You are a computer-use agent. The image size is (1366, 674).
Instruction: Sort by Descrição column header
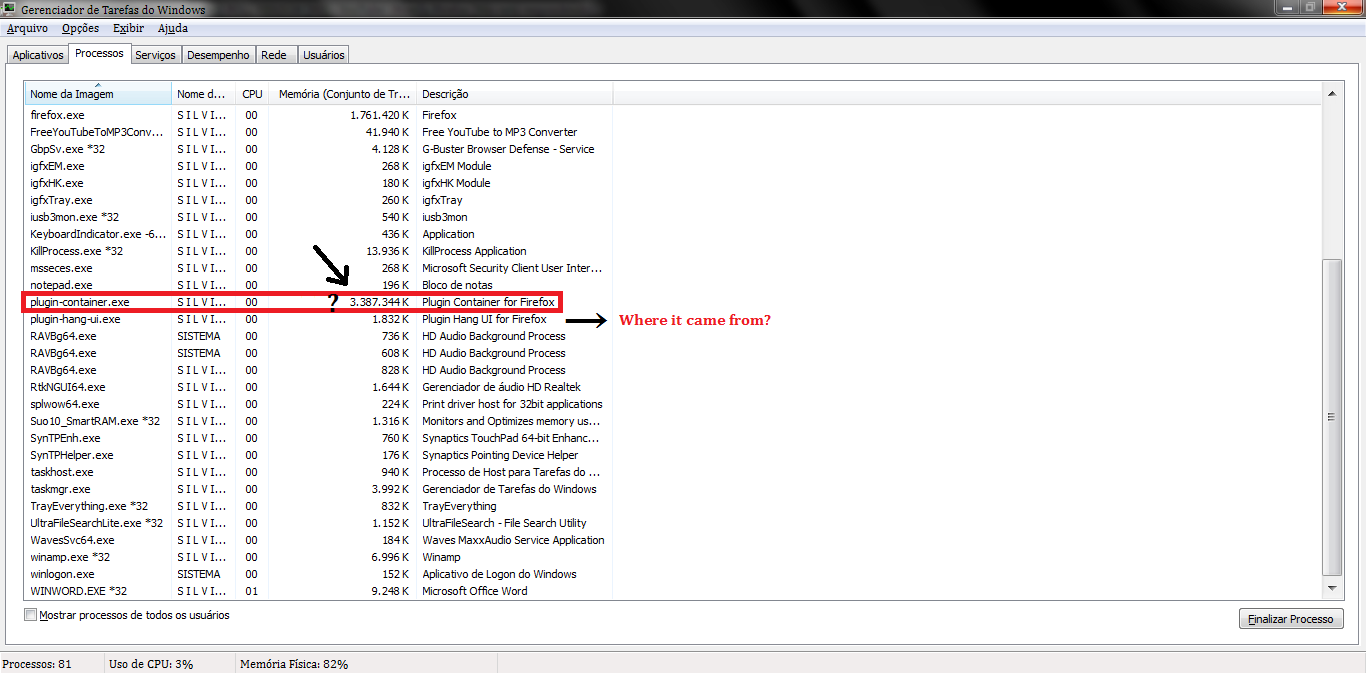pyautogui.click(x=514, y=94)
